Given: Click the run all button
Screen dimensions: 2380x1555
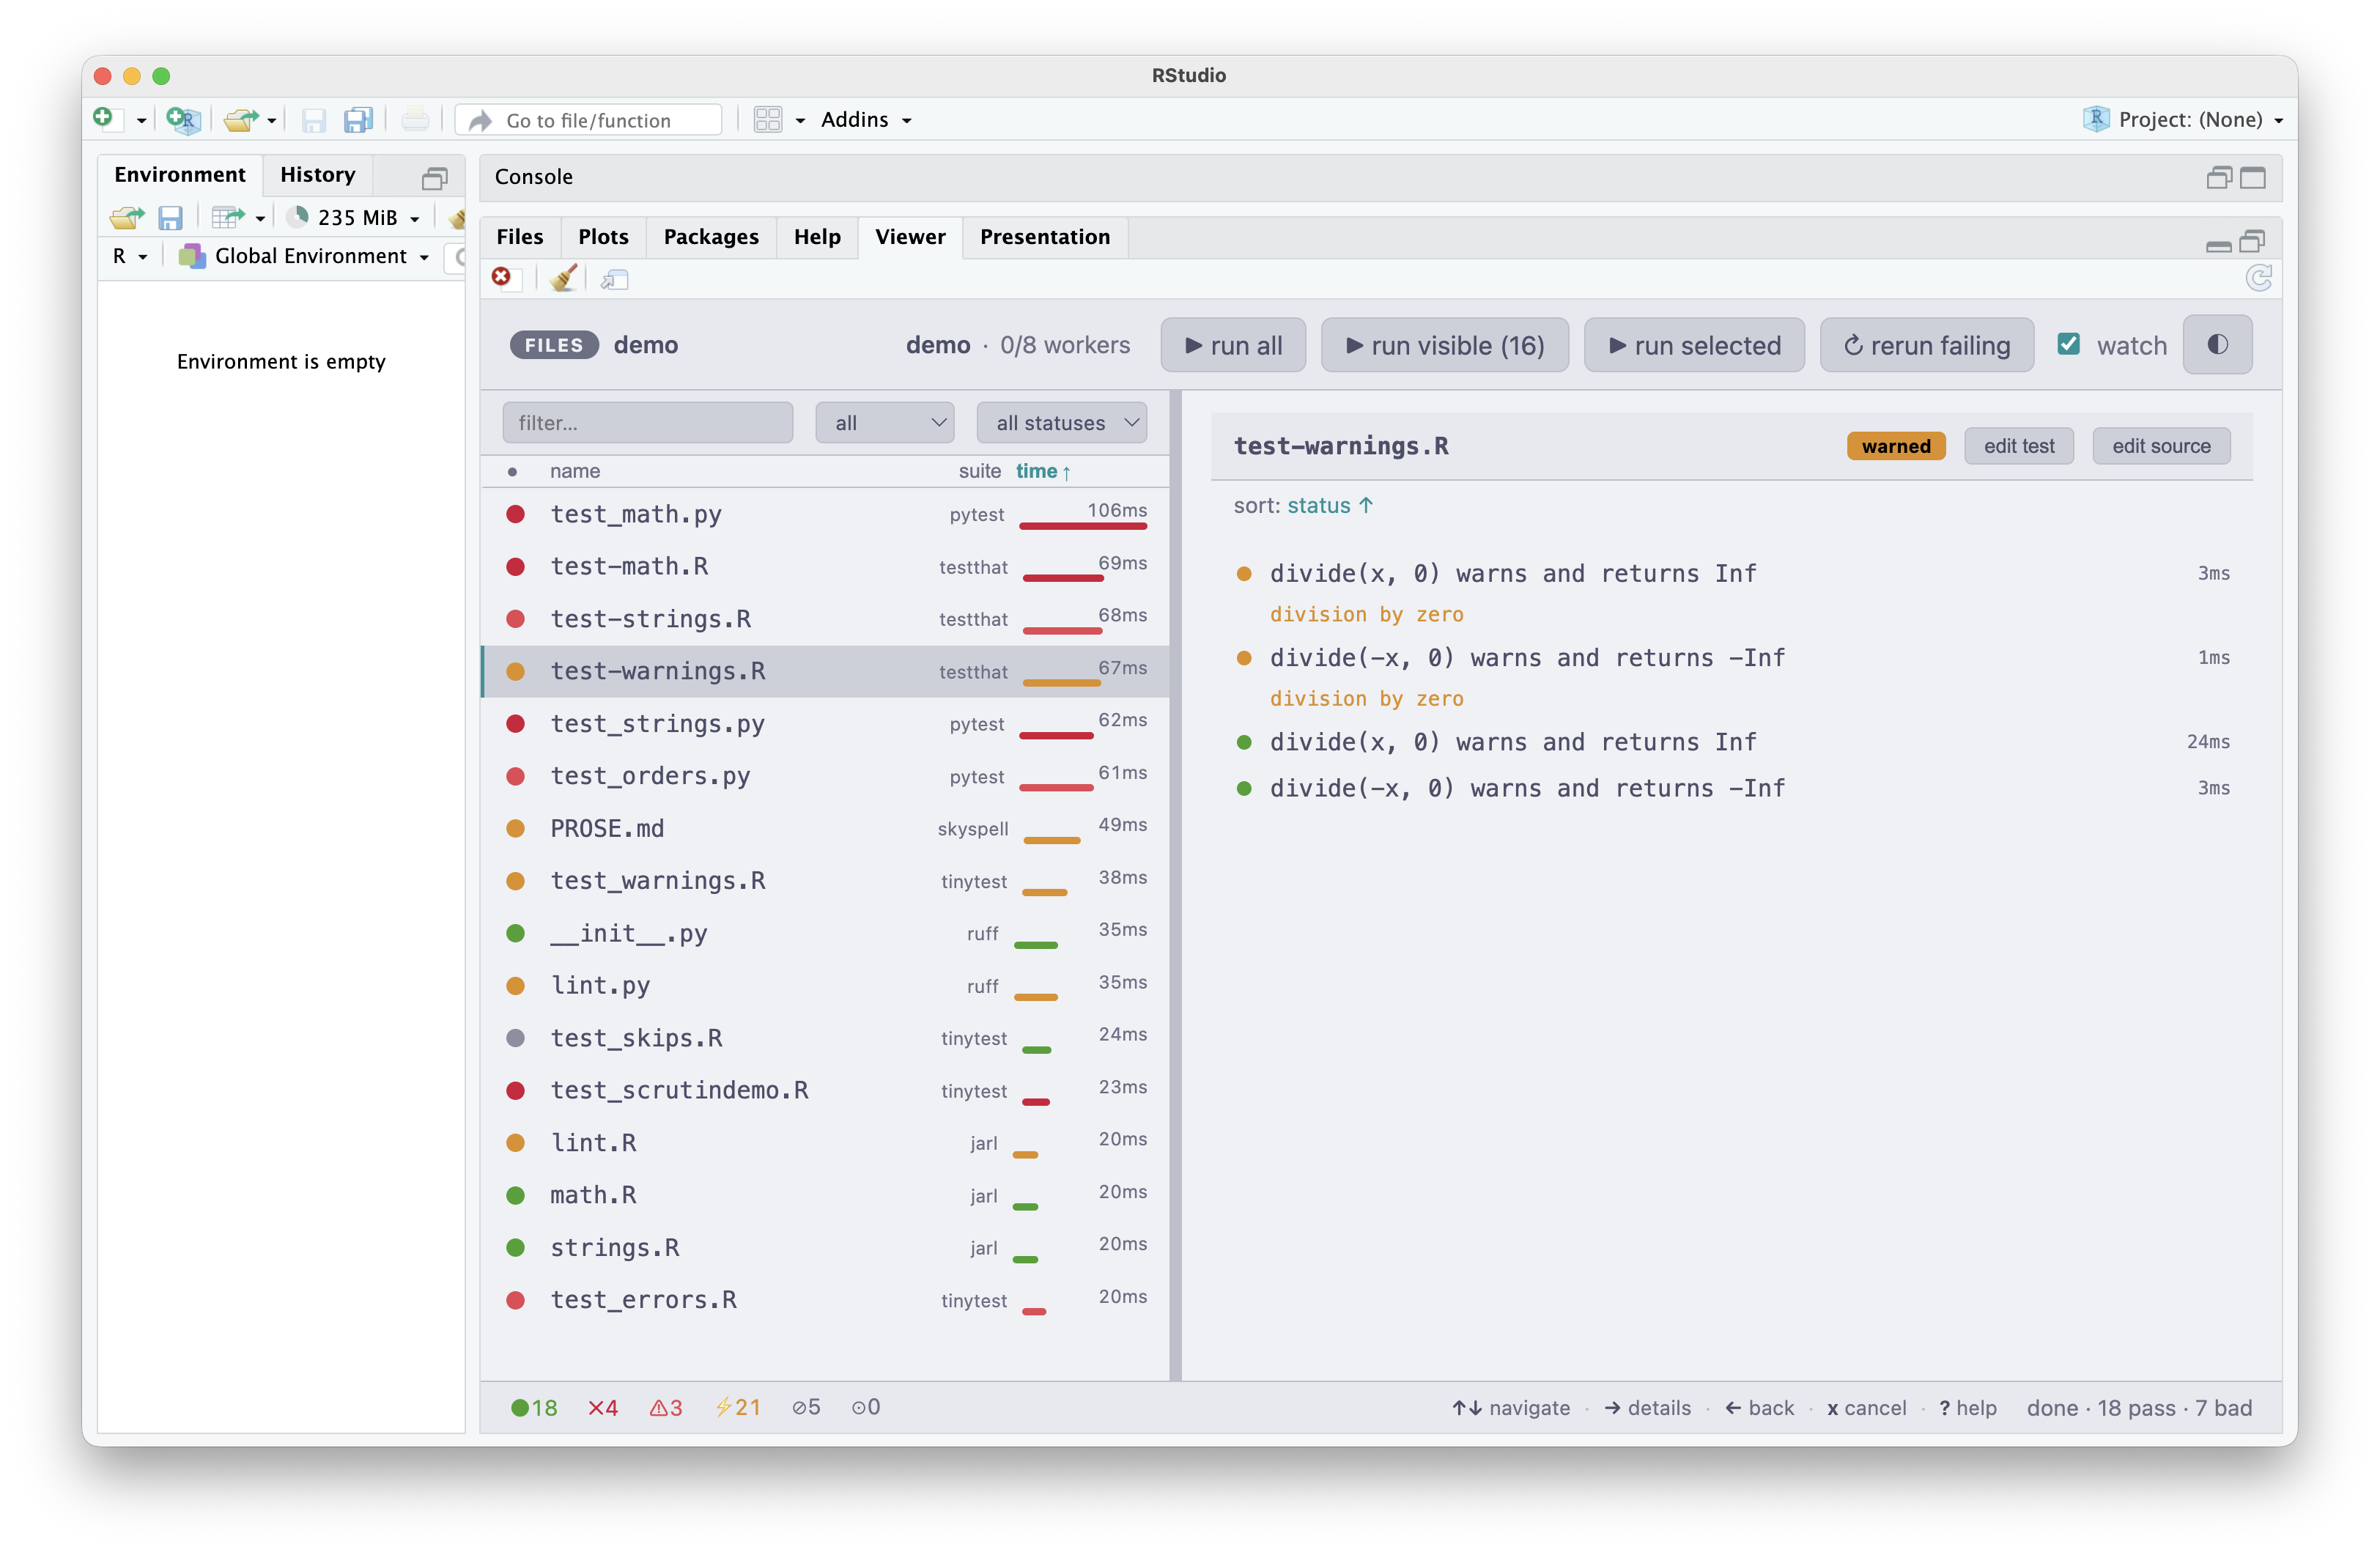Looking at the screenshot, I should click(1233, 344).
